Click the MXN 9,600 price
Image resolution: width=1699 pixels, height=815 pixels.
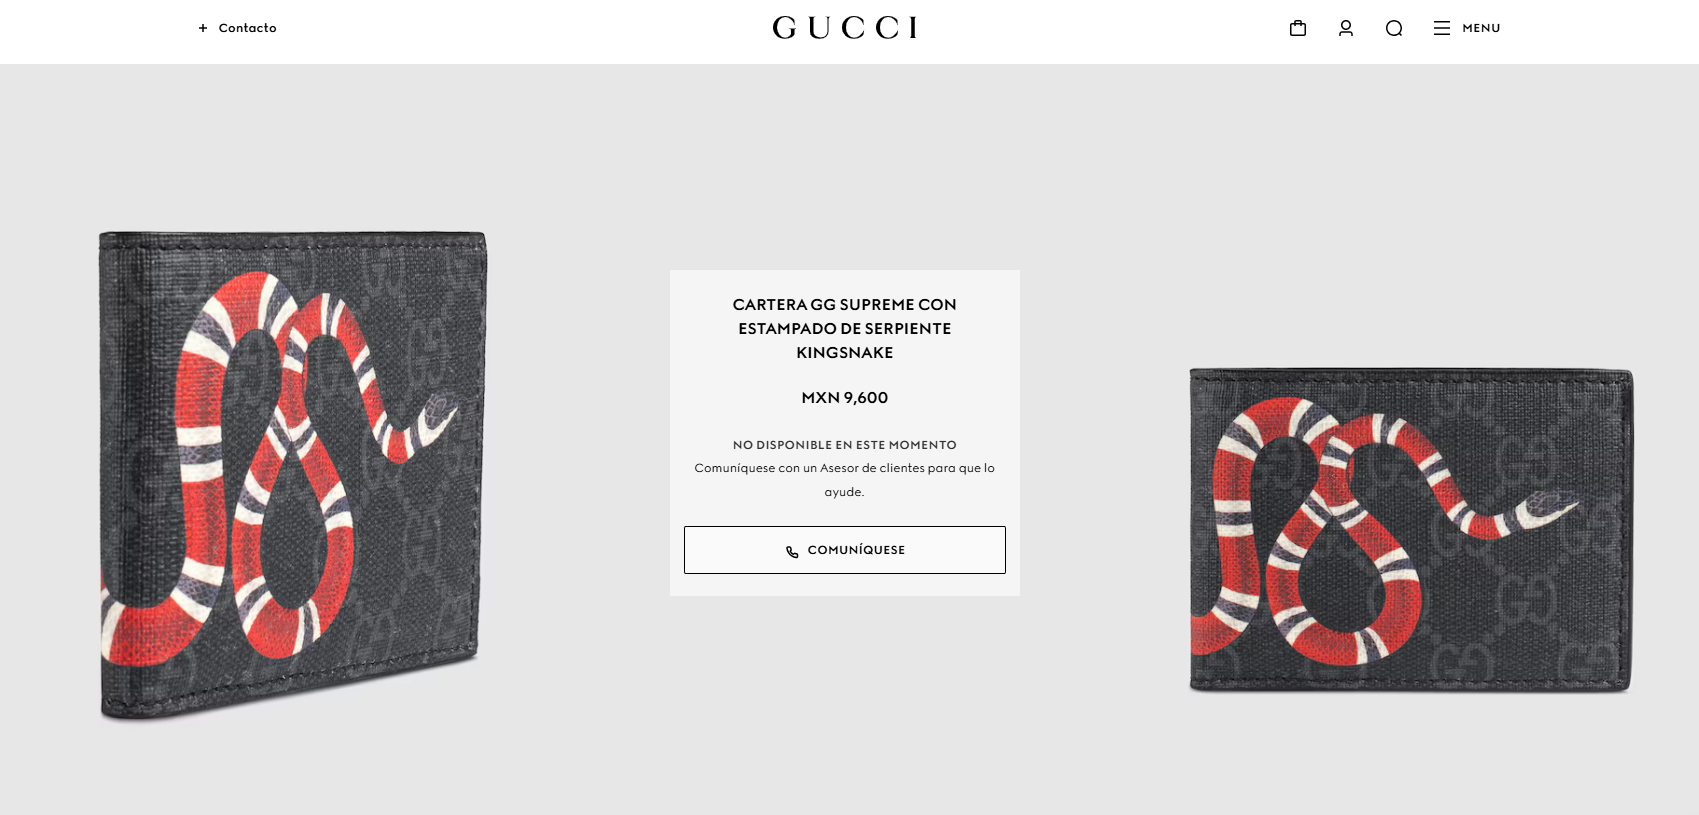click(845, 398)
